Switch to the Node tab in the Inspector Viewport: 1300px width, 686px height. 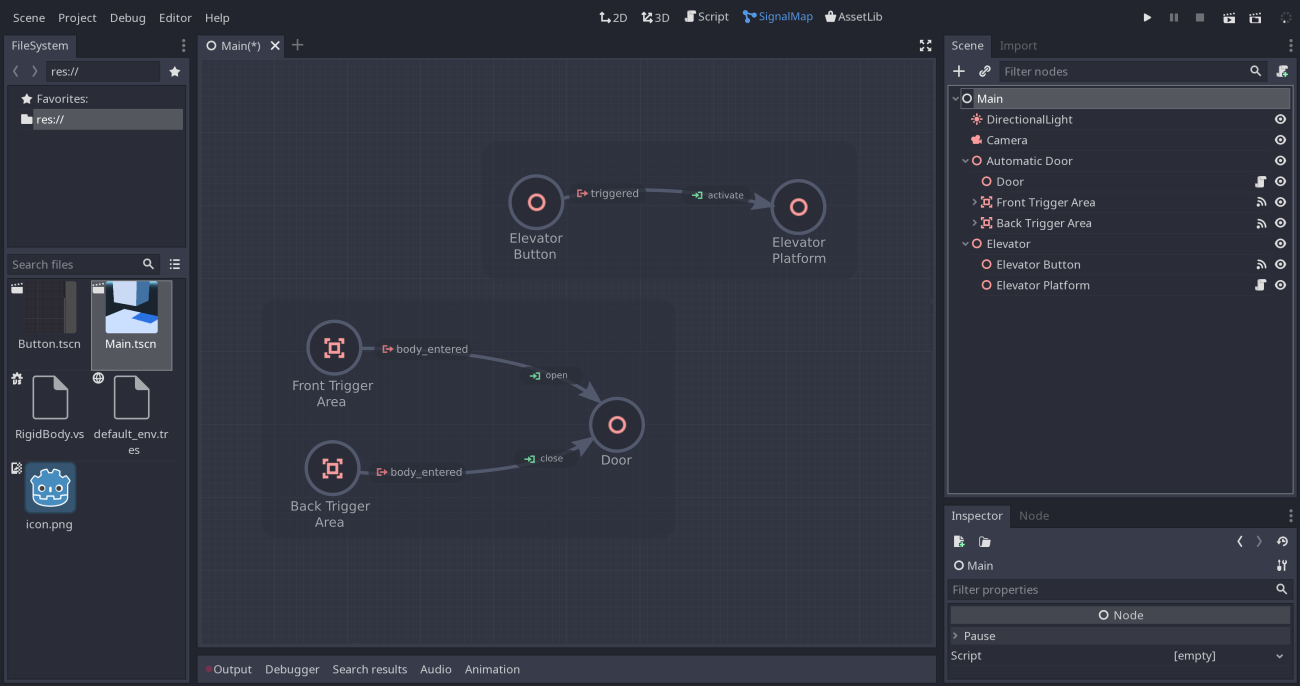click(x=1033, y=515)
